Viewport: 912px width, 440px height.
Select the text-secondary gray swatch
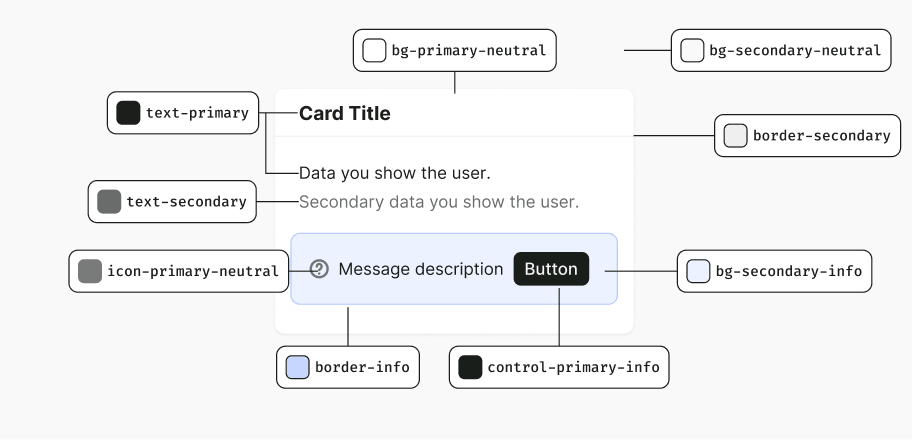(109, 201)
